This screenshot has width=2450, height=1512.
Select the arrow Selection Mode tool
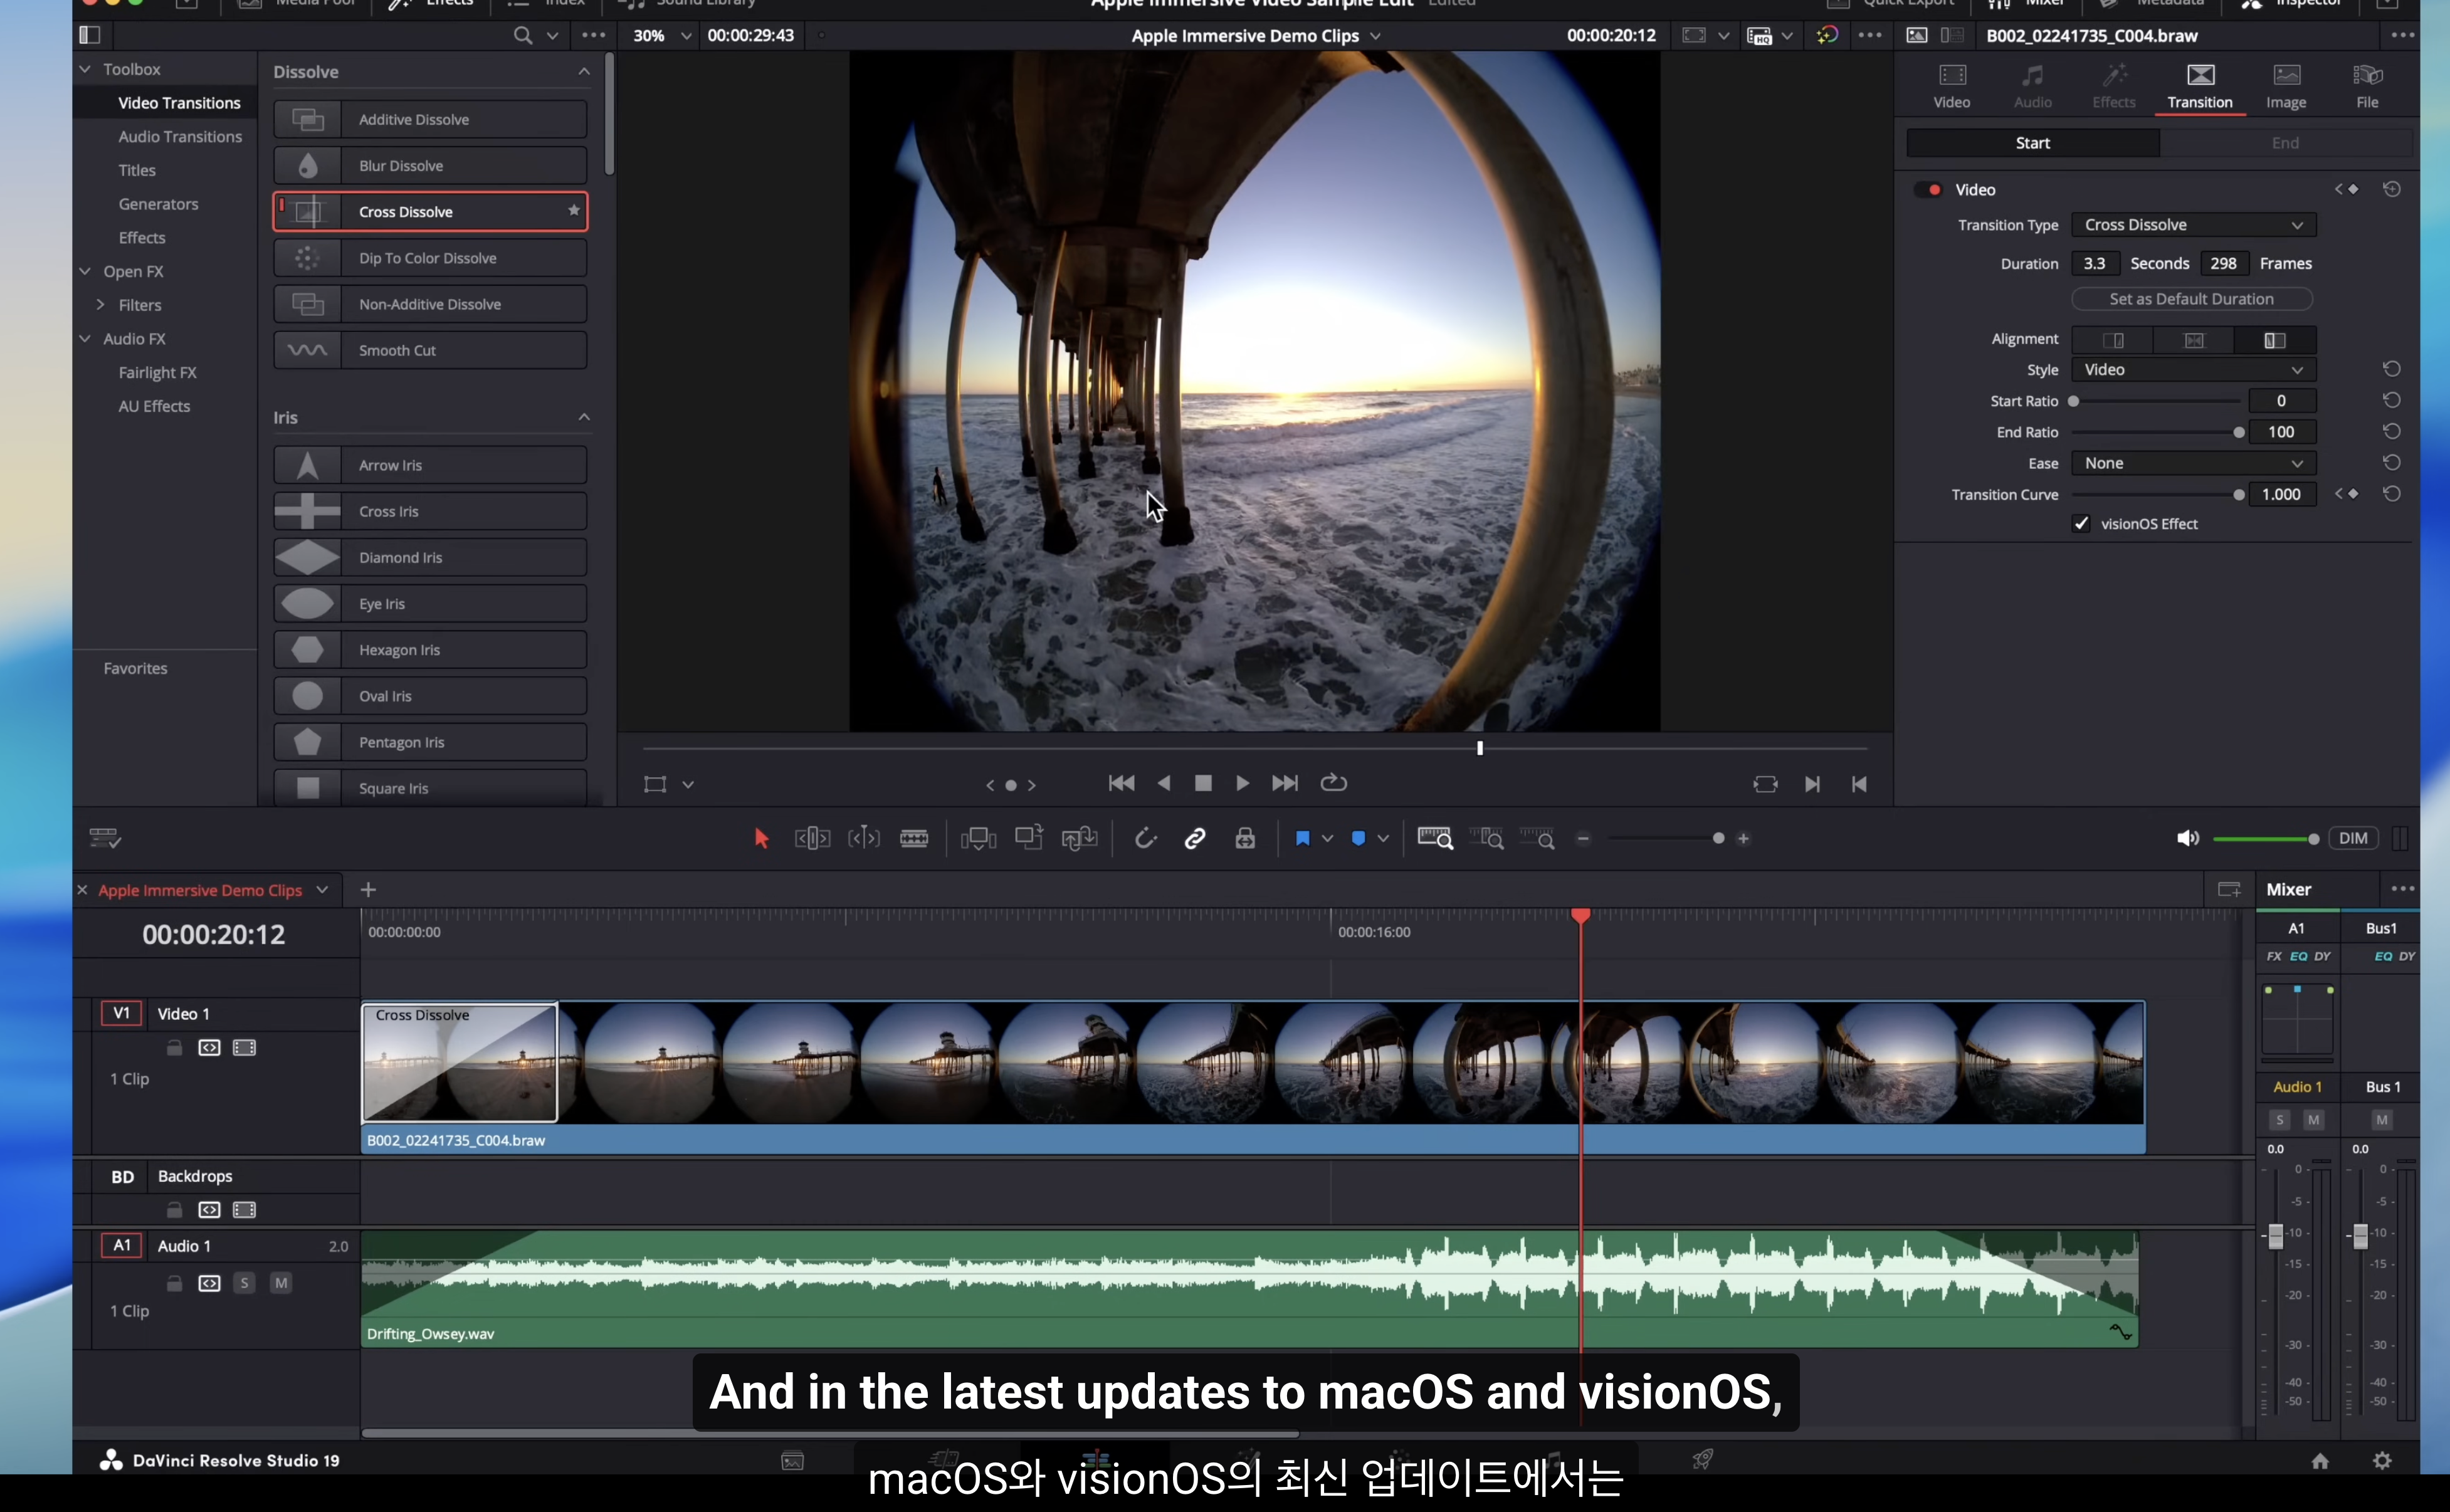[x=761, y=838]
